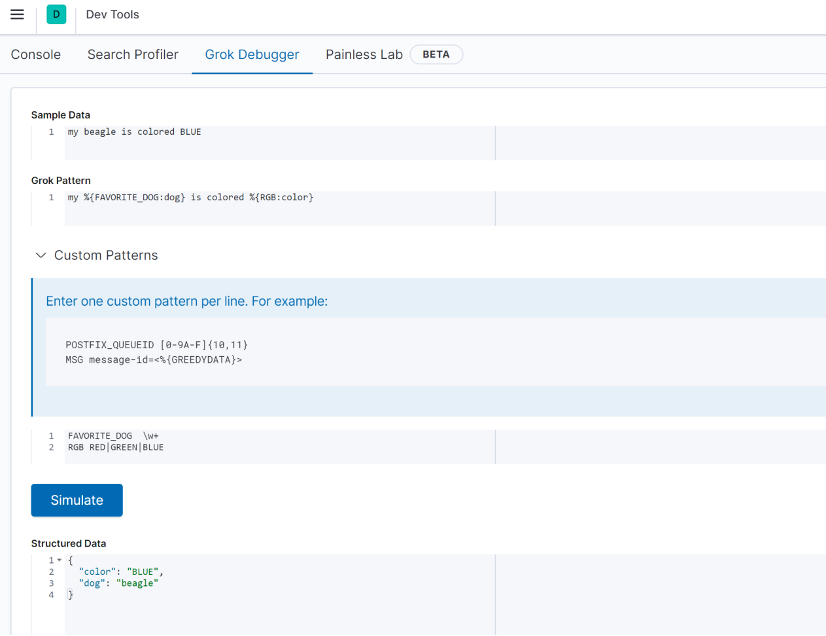This screenshot has width=826, height=636.
Task: Click in the Grok Pattern editor
Action: (428, 208)
